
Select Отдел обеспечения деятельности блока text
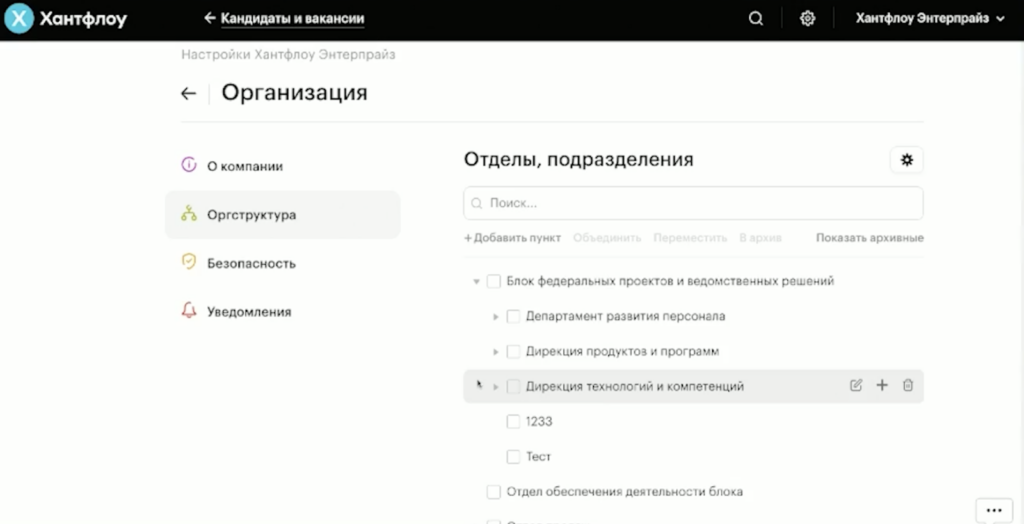(x=624, y=492)
